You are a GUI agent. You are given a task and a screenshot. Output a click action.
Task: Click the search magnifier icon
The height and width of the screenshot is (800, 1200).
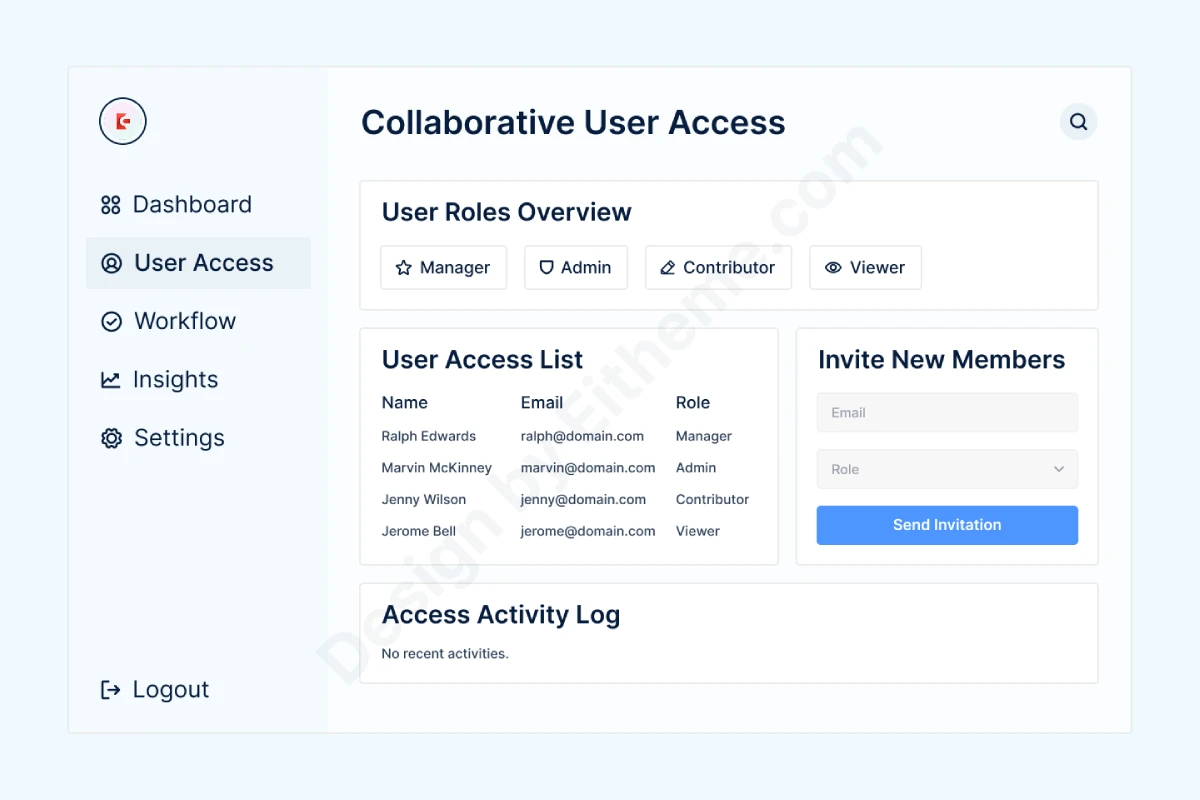(1078, 122)
